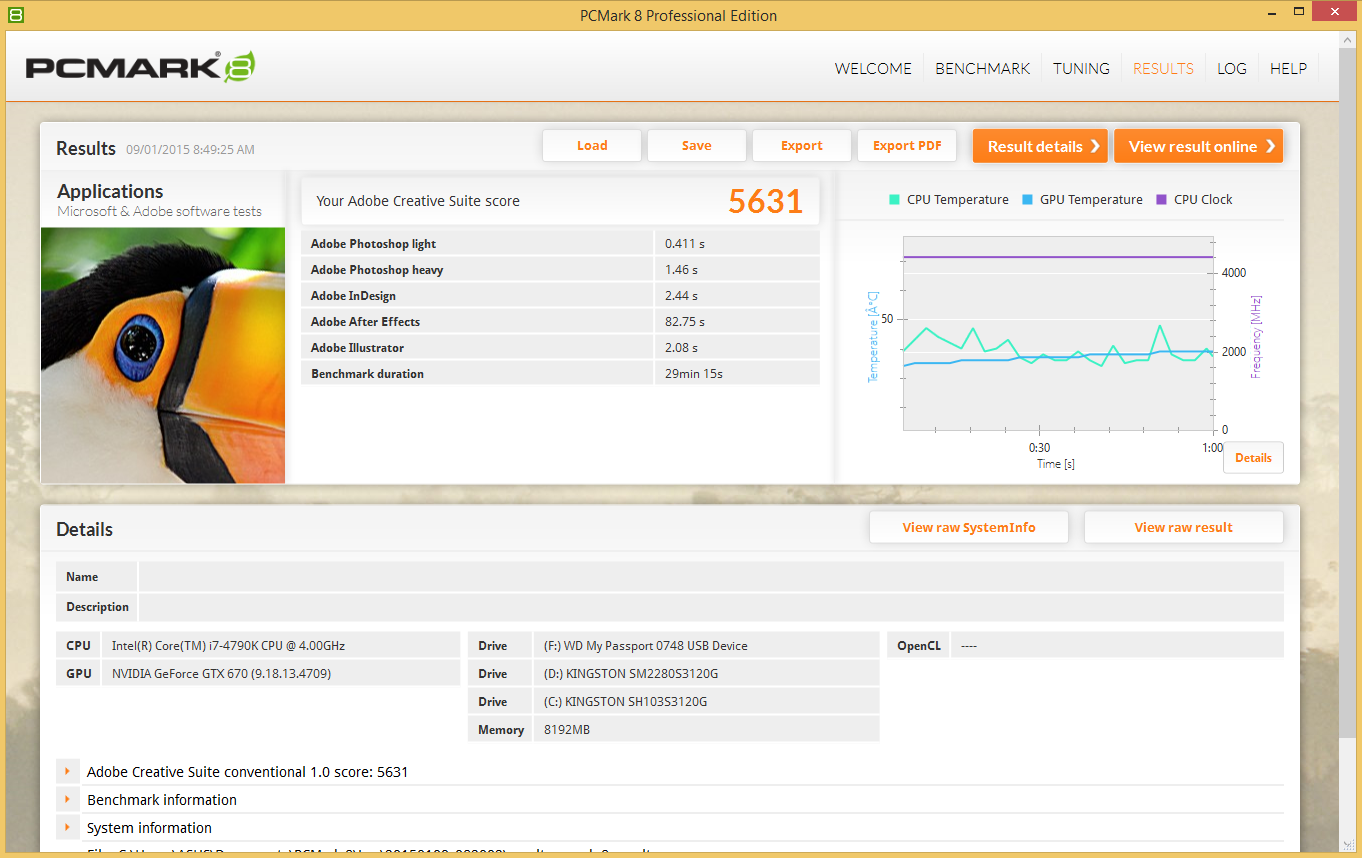This screenshot has height=858, width=1362.
Task: Toggle the CPU Clock legend swatch
Action: click(1161, 200)
